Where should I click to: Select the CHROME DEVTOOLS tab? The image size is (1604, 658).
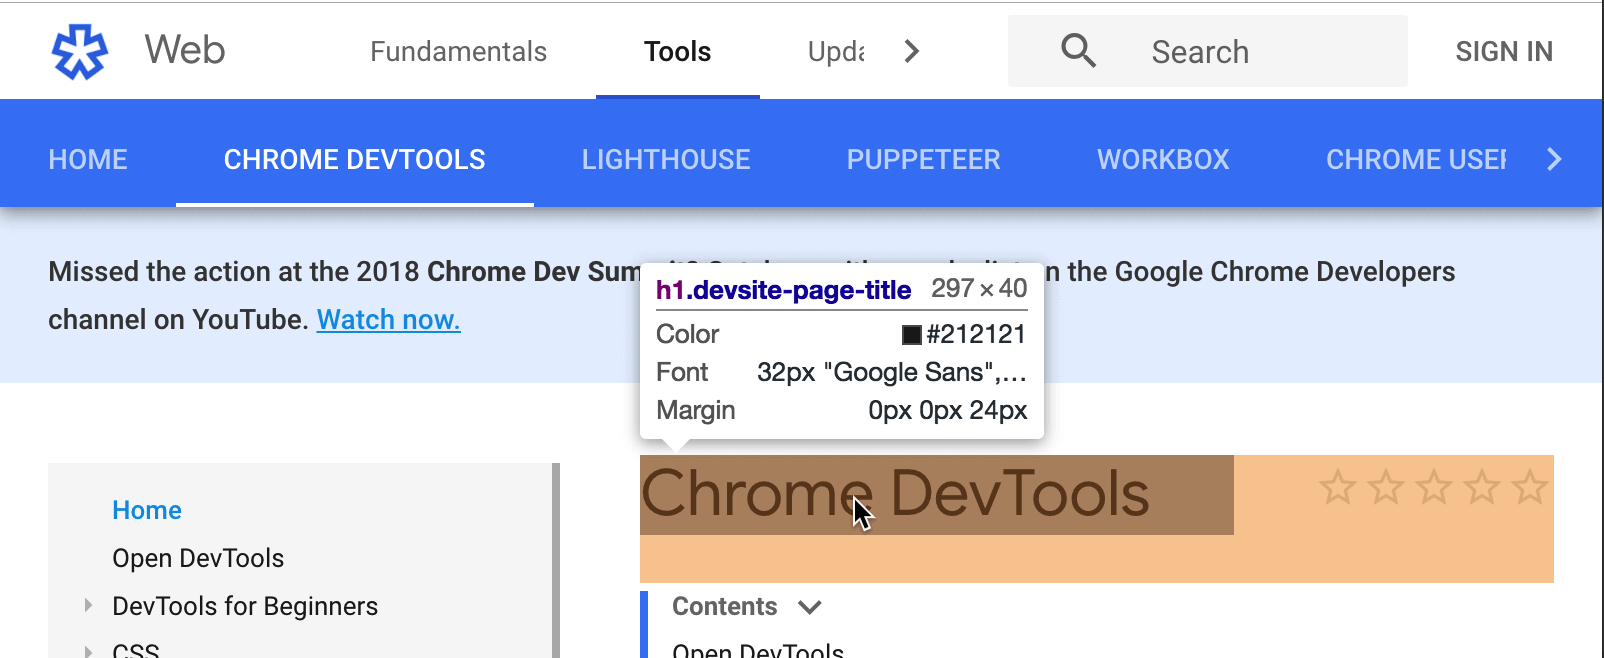click(x=355, y=159)
